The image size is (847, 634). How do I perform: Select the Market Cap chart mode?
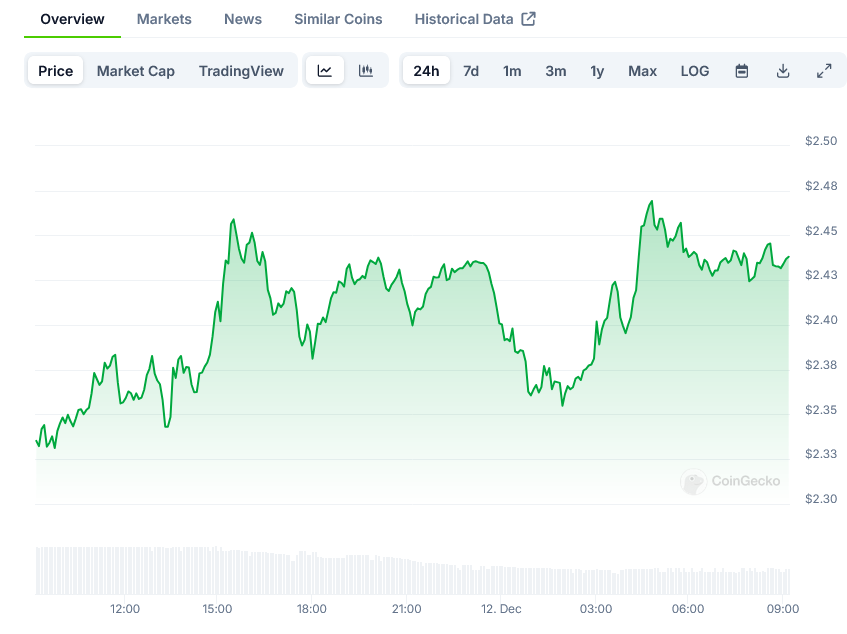pyautogui.click(x=136, y=71)
